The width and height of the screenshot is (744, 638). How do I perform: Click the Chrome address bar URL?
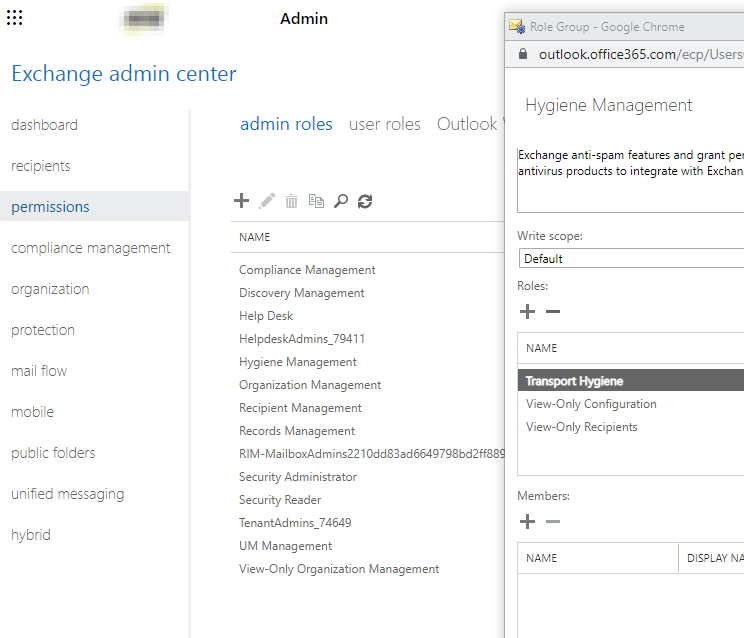[641, 55]
